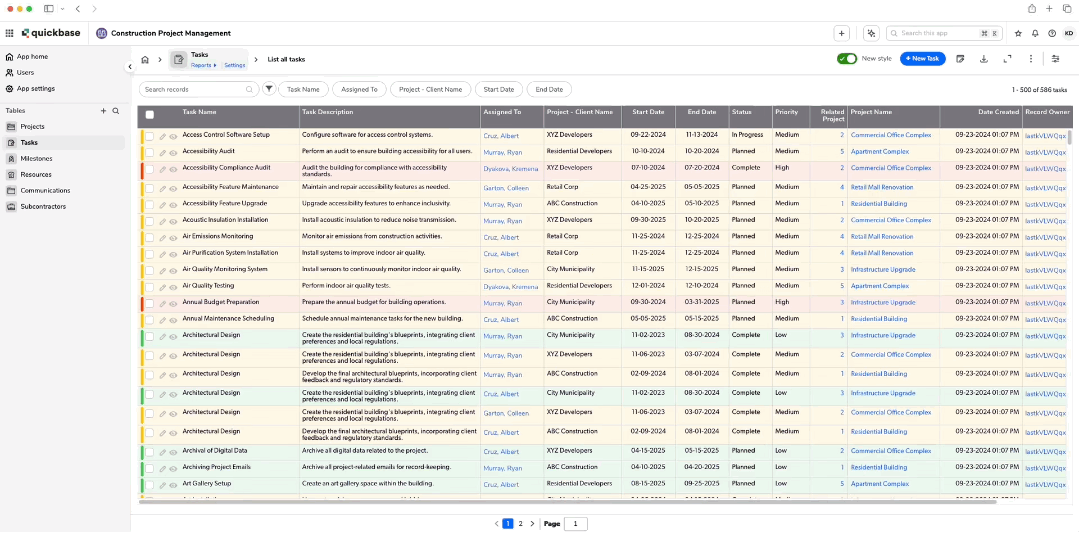Click the vertical scrollbar of the table
This screenshot has height=533, width=1080.
pos(1070,137)
